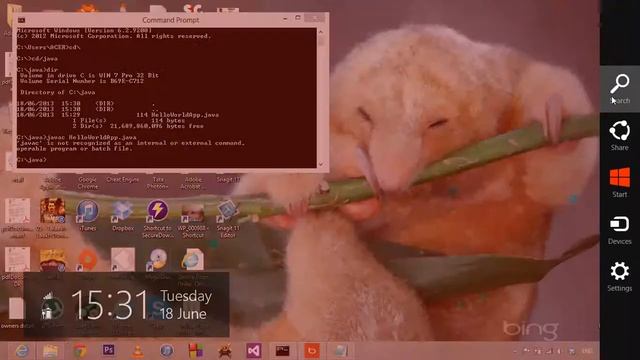Viewport: 640px width, 360px height.
Task: Click the Cheat Engine desktop label
Action: click(122, 180)
